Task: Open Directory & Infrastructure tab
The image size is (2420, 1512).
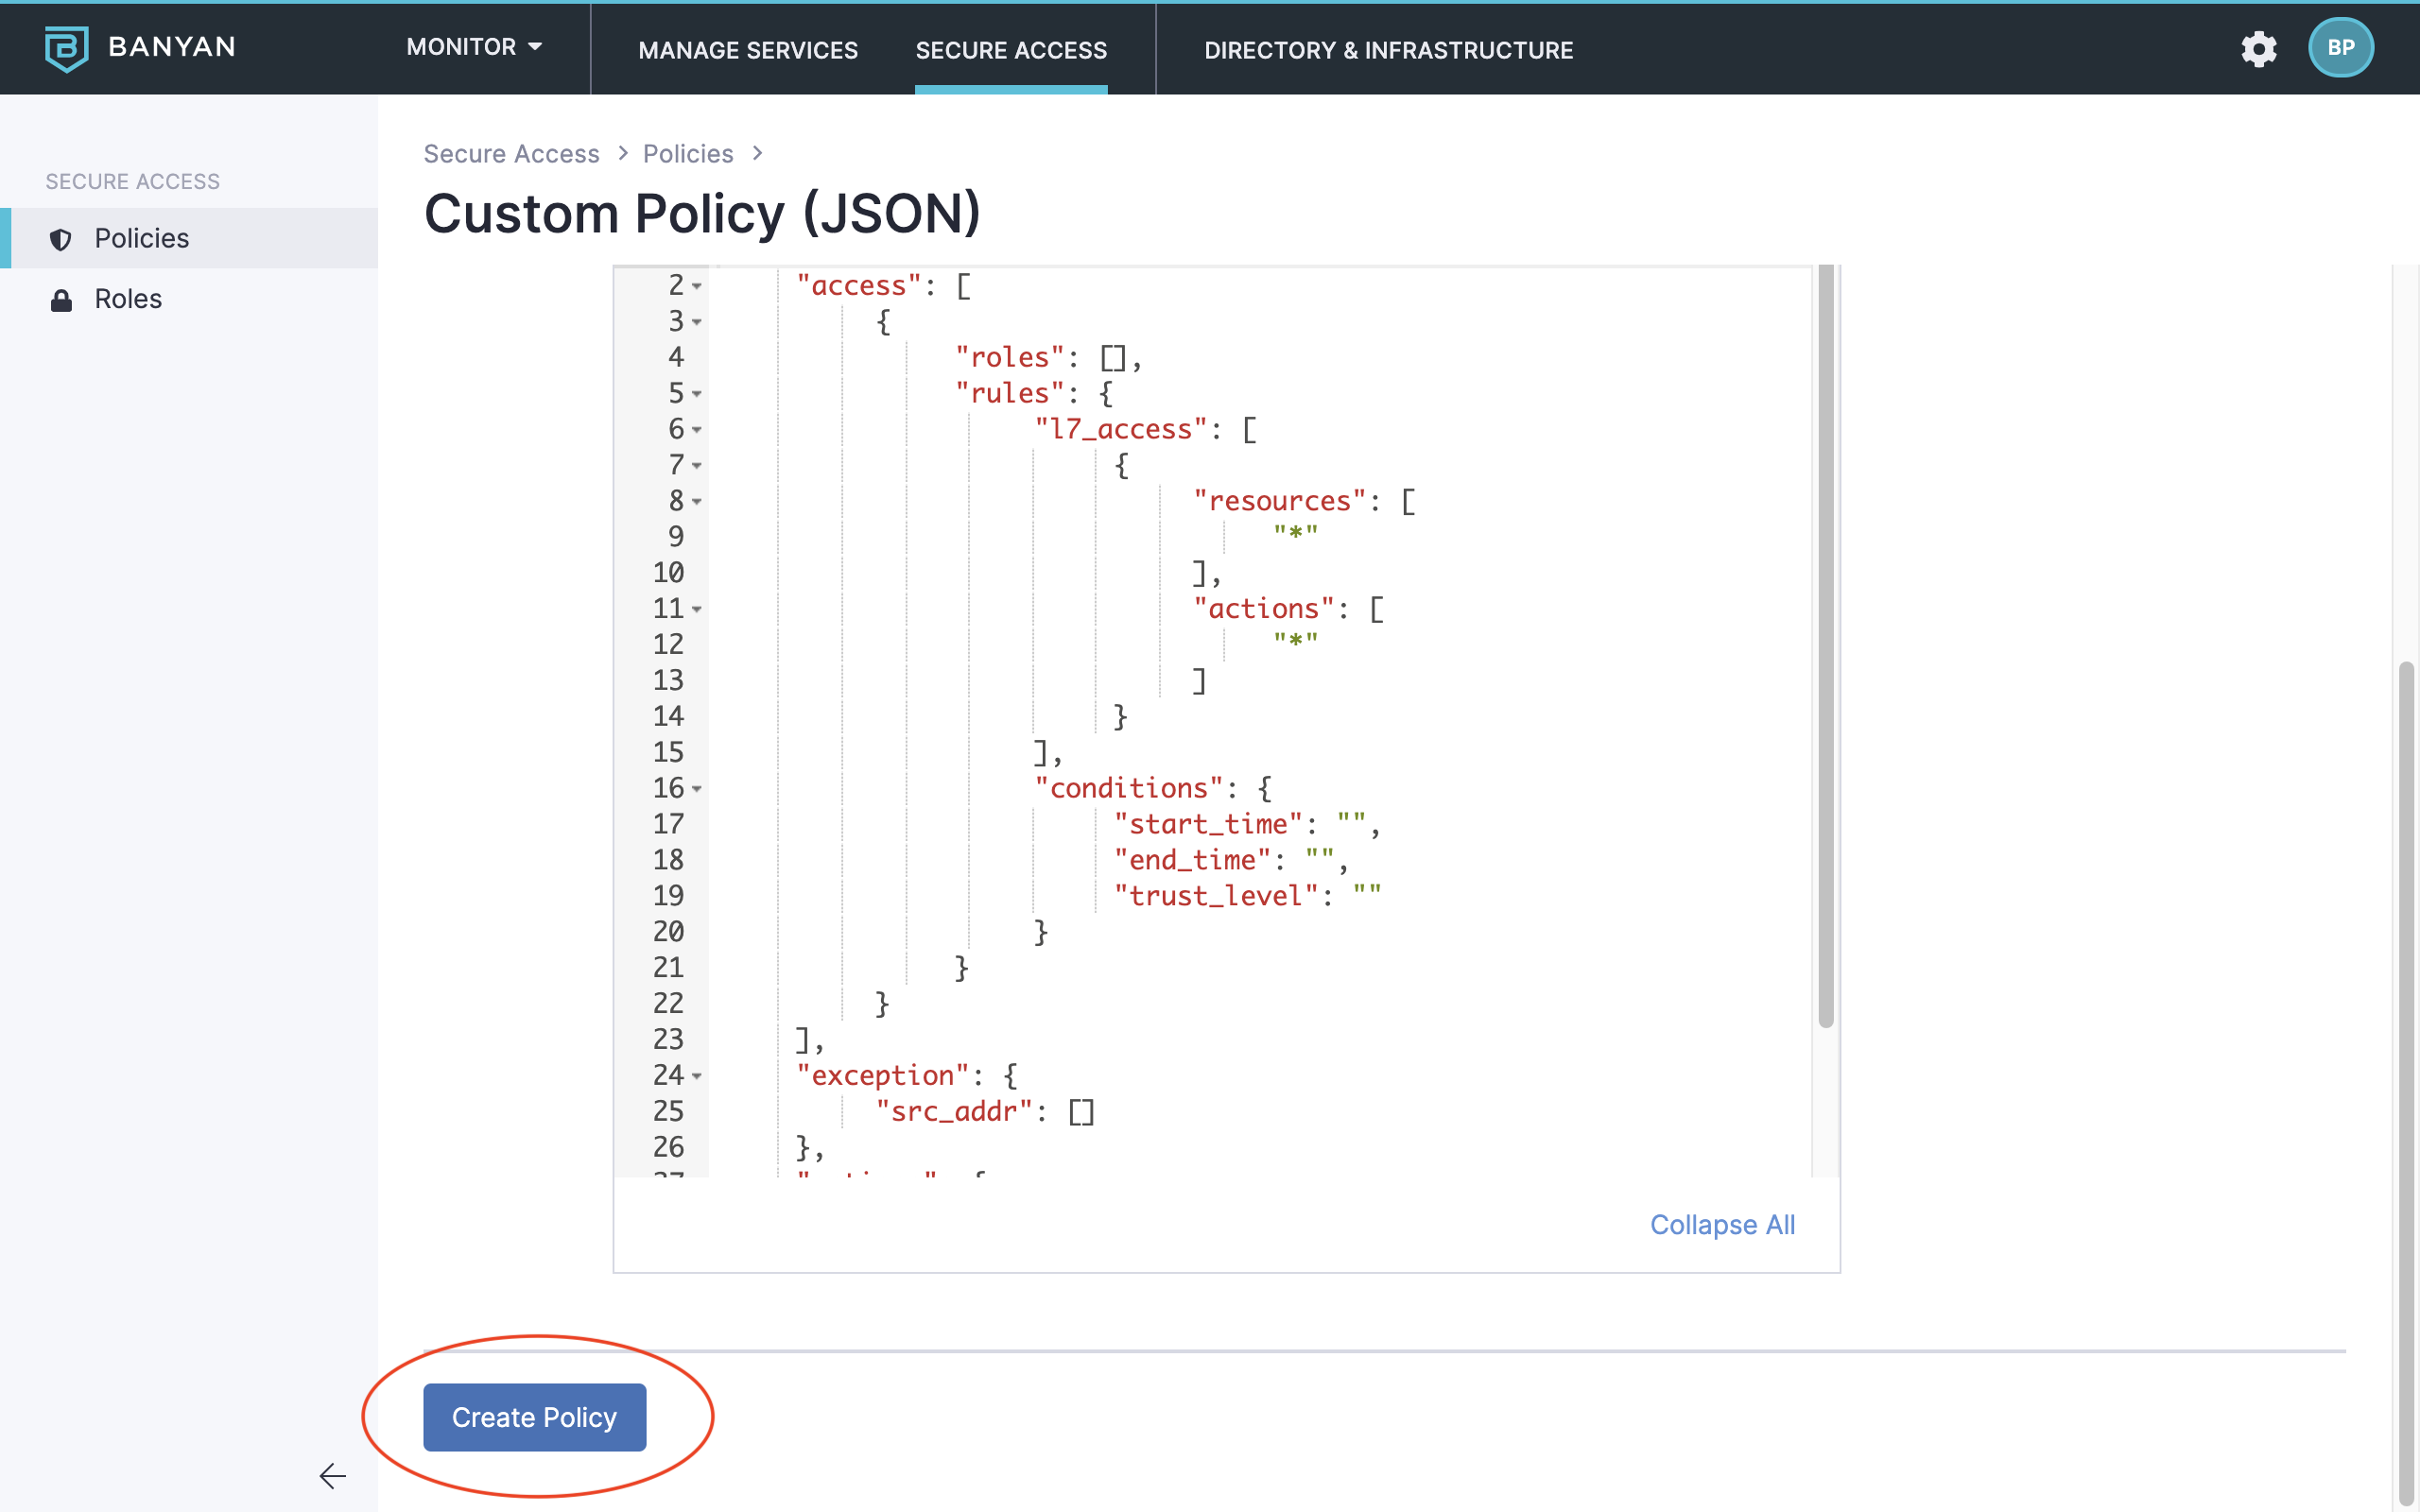Action: (x=1388, y=50)
